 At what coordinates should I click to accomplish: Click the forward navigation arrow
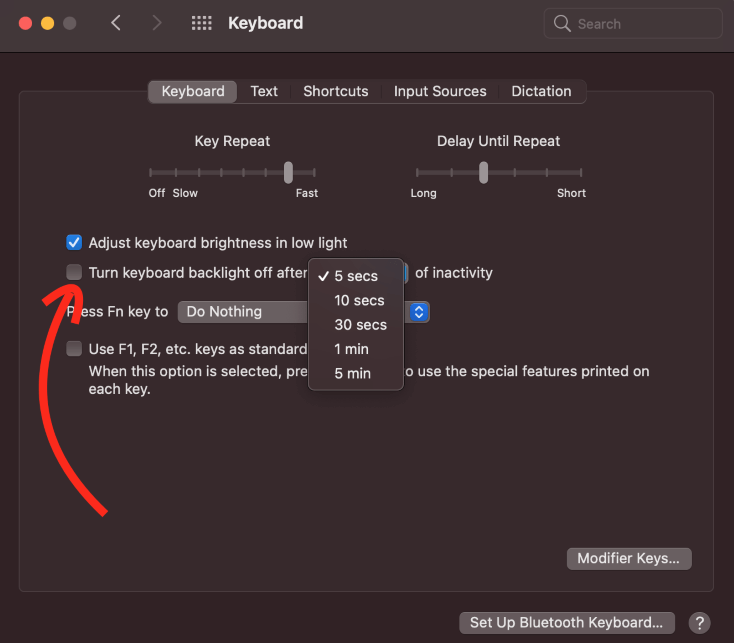[x=157, y=23]
